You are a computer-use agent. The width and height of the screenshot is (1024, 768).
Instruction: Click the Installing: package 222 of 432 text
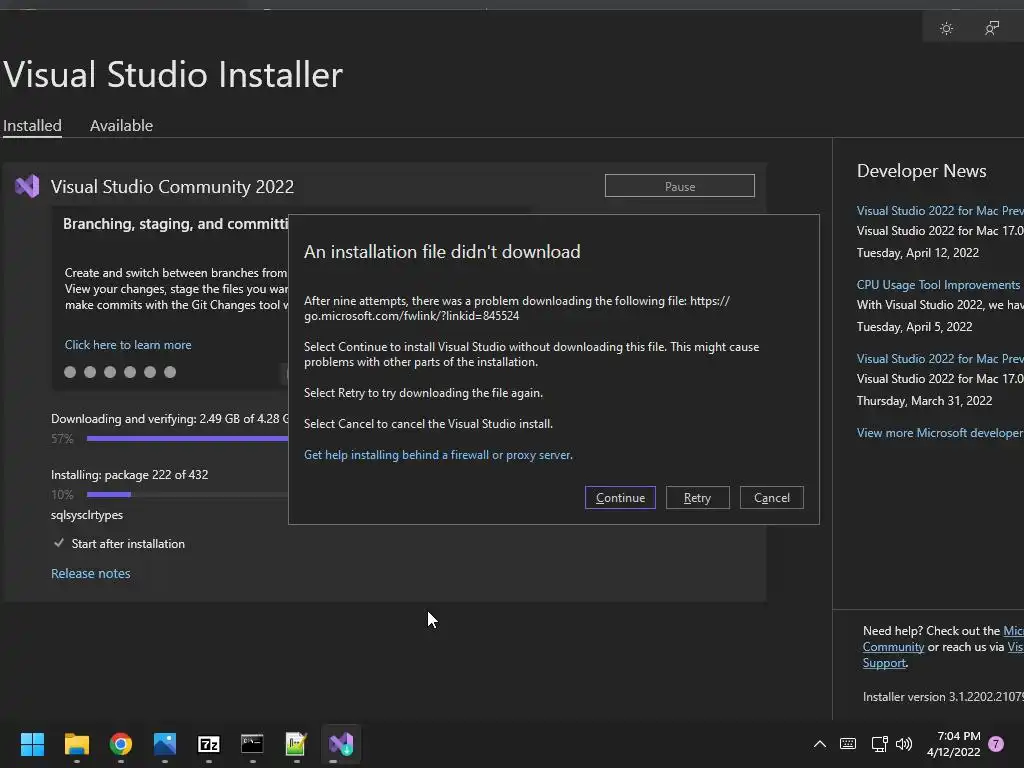pyautogui.click(x=129, y=475)
